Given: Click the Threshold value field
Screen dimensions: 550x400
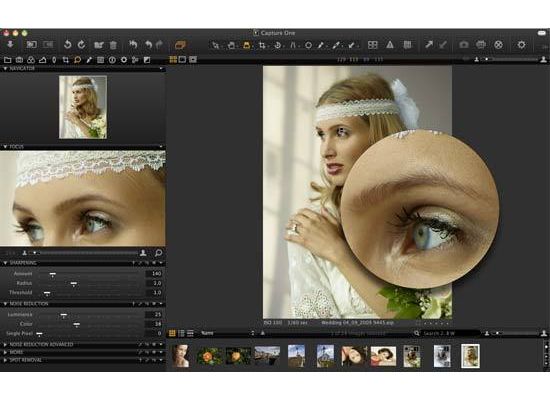Looking at the screenshot, I should 154,292.
